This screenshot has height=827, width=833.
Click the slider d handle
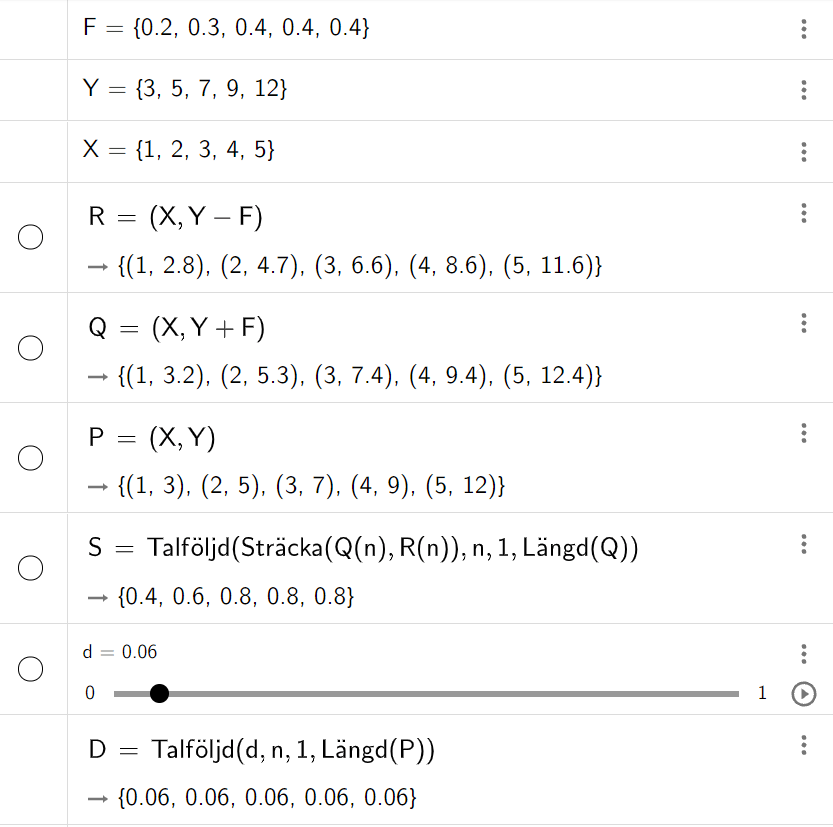159,694
